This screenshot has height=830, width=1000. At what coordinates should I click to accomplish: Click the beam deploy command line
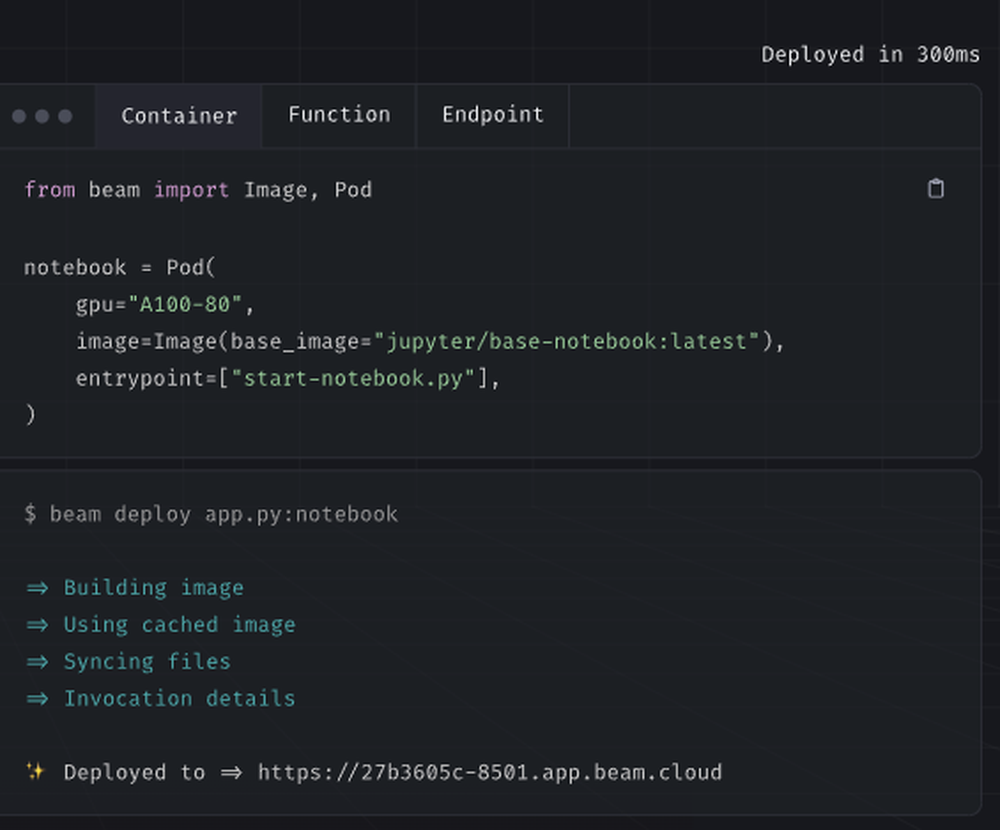click(212, 514)
